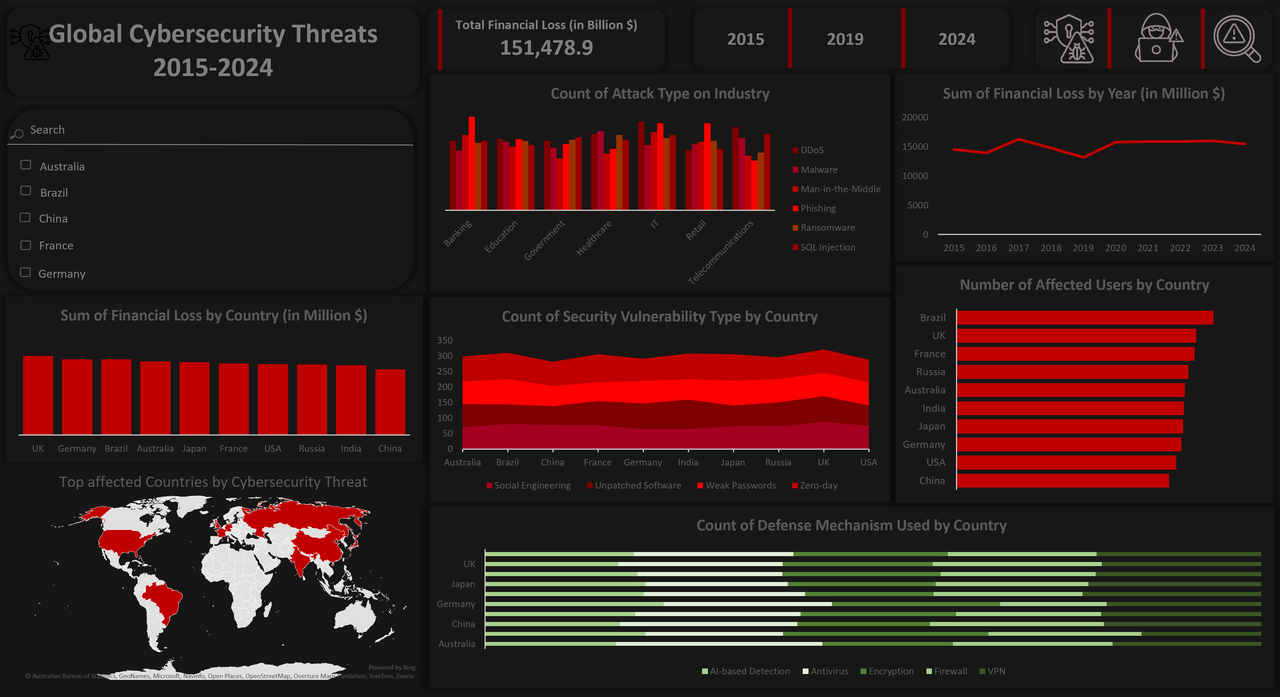Screen dimensions: 1280x697
Task: Click the China bar in financial loss by country
Action: (x=390, y=402)
